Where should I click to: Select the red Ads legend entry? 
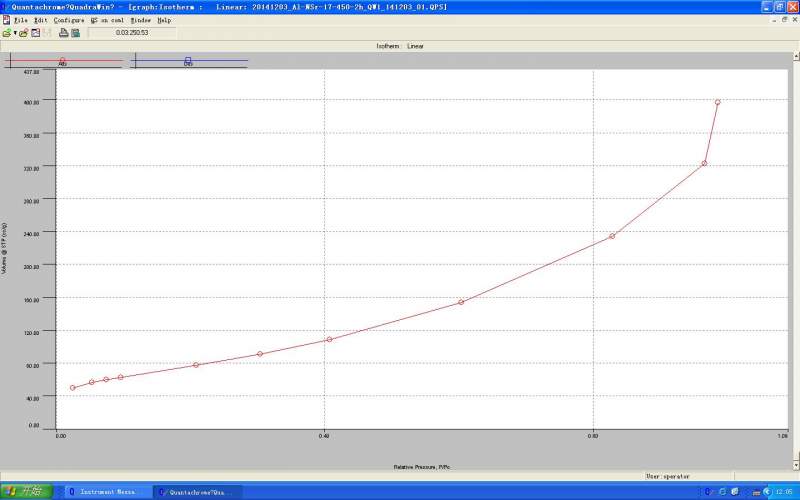(x=63, y=61)
